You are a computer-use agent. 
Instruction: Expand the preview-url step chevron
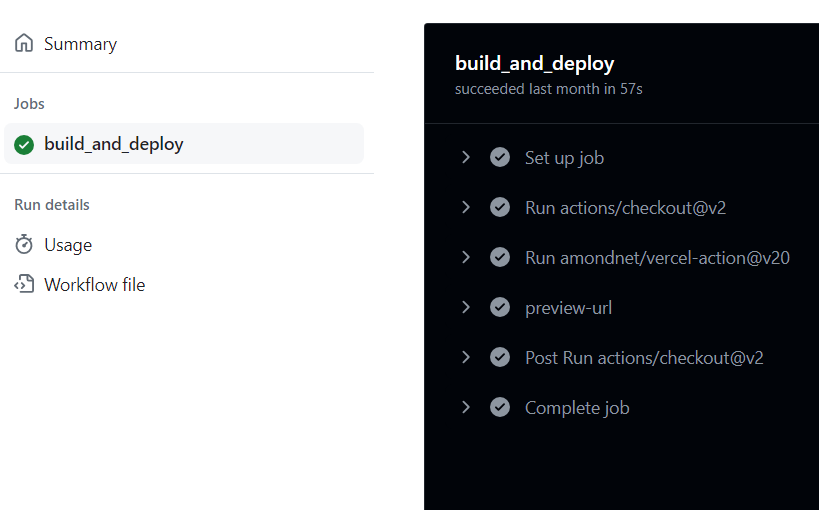click(x=466, y=307)
